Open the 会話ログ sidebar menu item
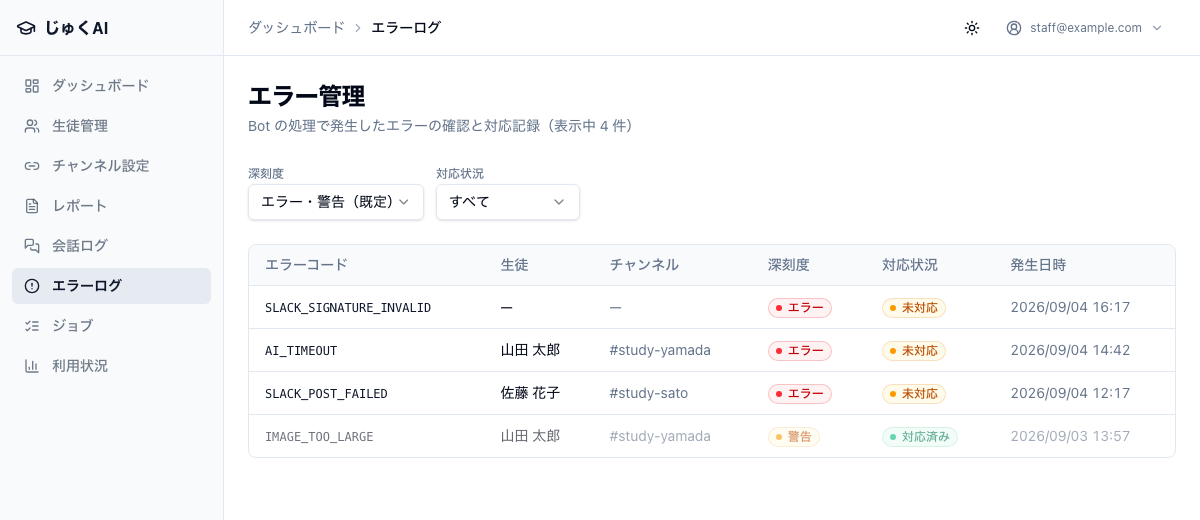1200x520 pixels. 111,246
